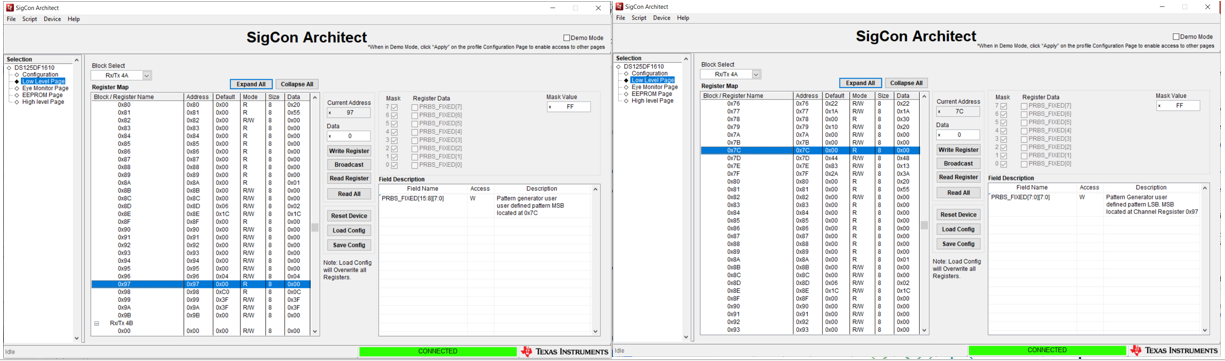Toggle PRBS_FIXED[4] data checkbox in right window
This screenshot has width=1225, height=361.
[1025, 131]
